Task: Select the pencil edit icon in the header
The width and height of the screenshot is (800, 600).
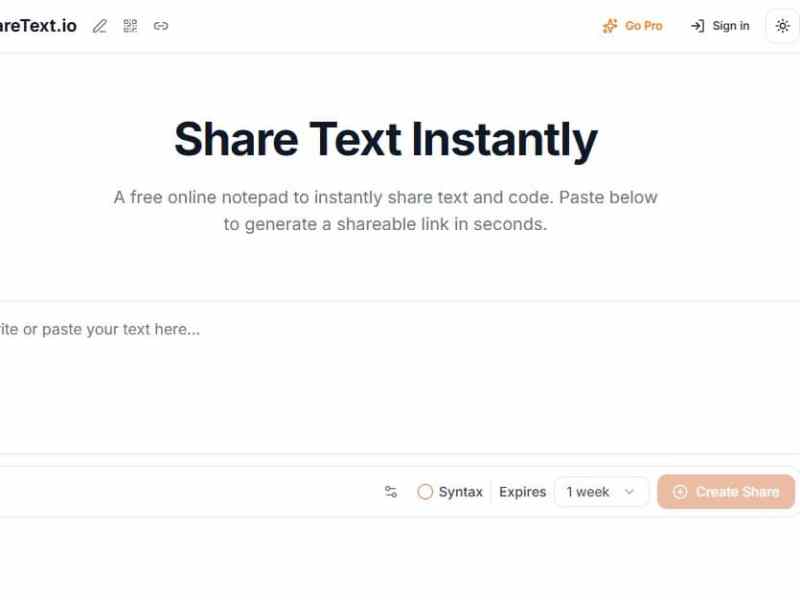Action: click(x=99, y=26)
